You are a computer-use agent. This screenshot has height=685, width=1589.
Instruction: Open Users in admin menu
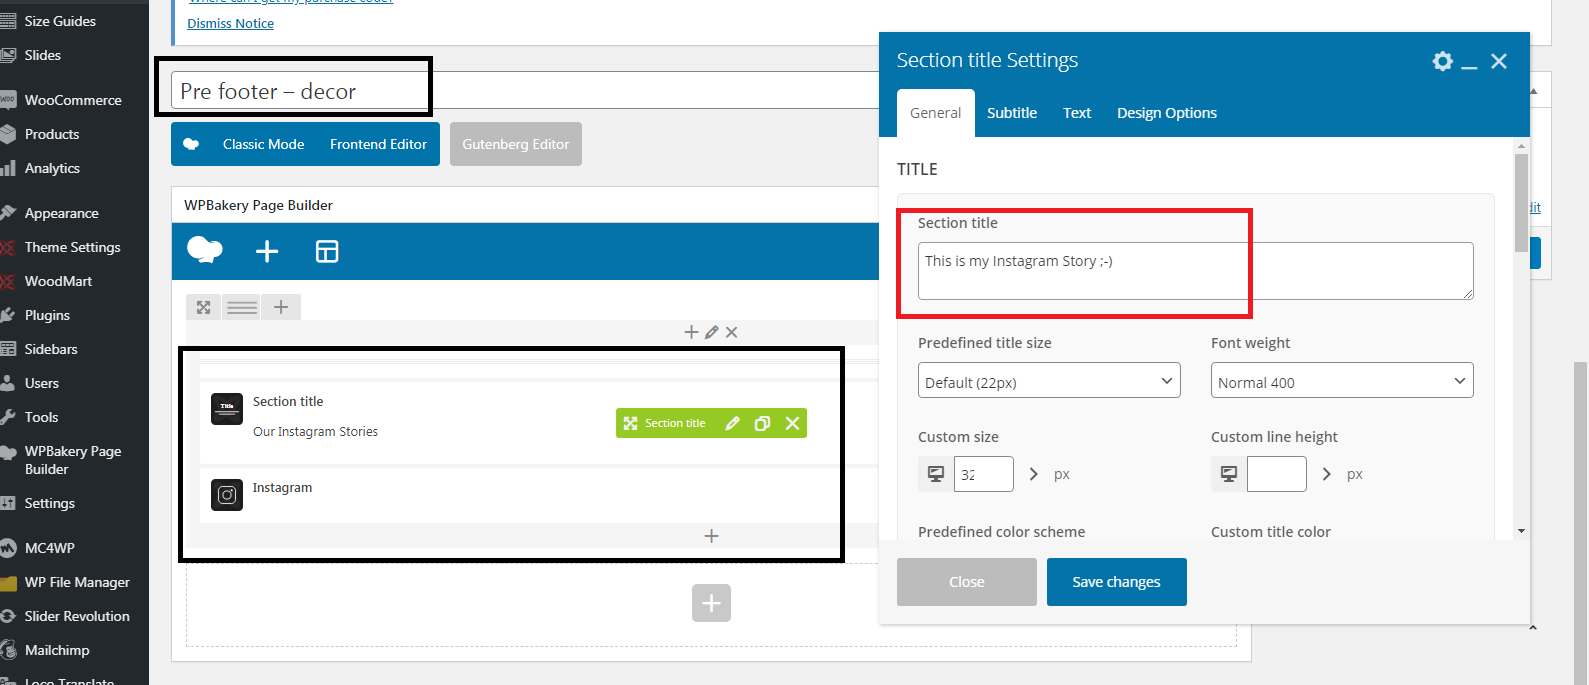pyautogui.click(x=42, y=383)
